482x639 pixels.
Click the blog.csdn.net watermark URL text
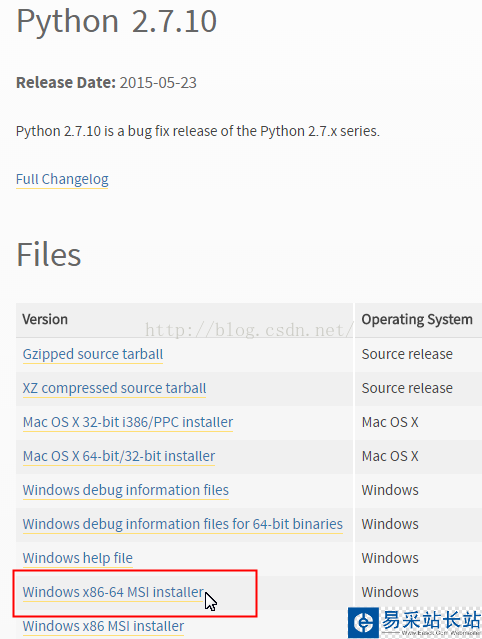(249, 330)
